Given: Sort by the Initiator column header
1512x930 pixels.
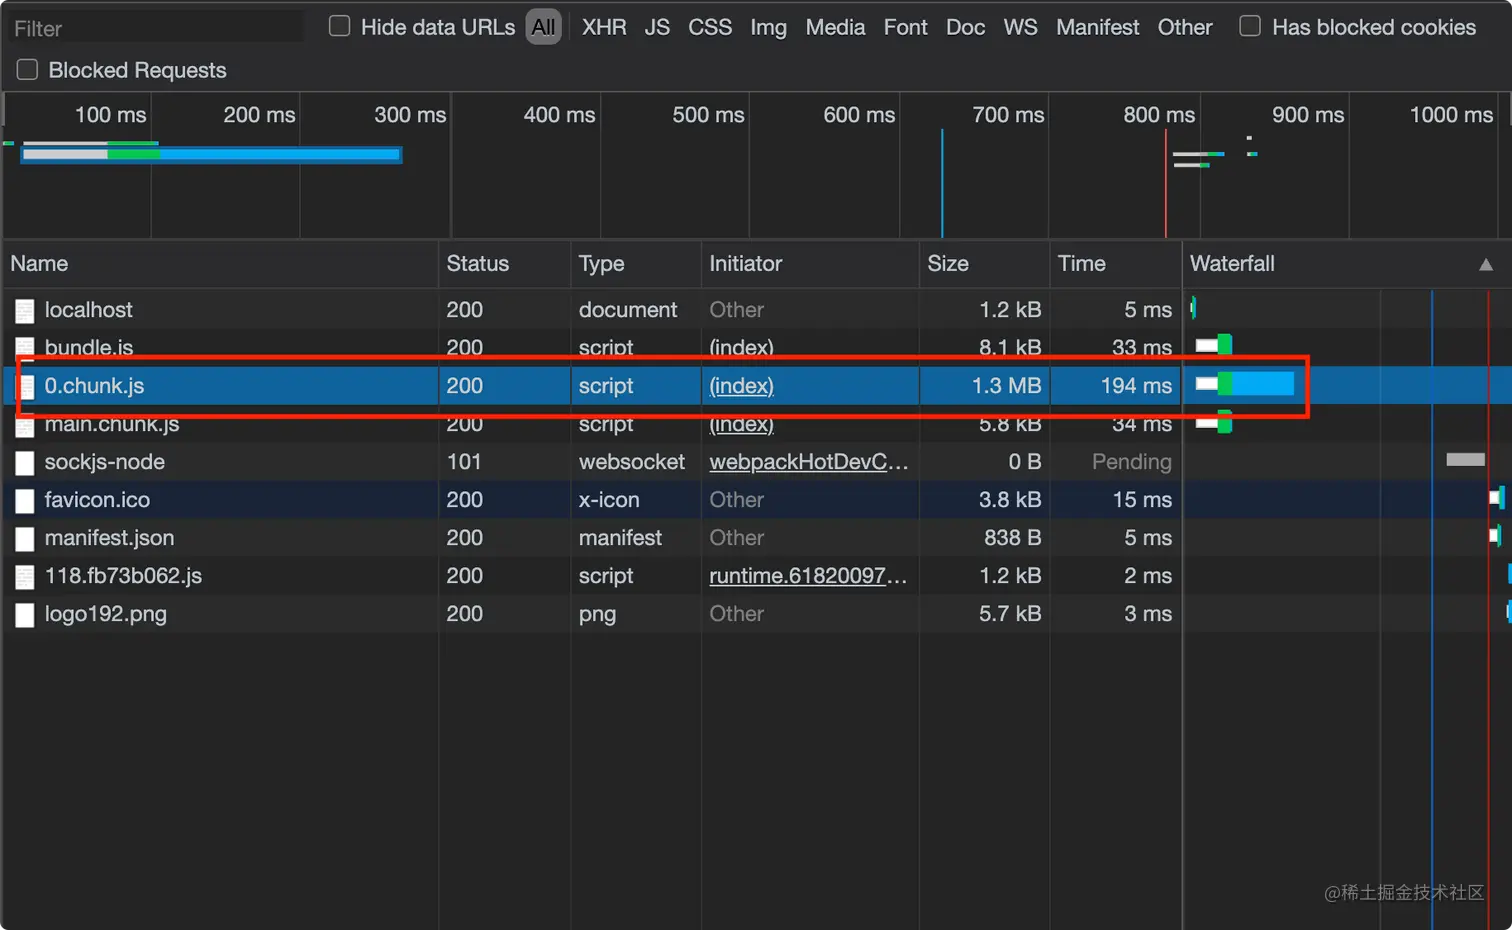Looking at the screenshot, I should point(745,264).
